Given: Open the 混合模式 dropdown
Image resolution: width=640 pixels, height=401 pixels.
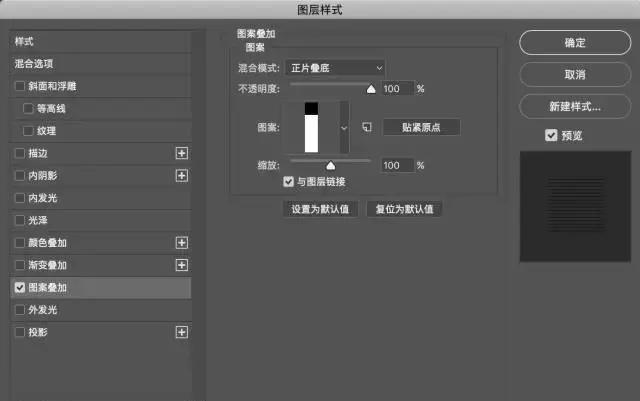Looking at the screenshot, I should (336, 68).
